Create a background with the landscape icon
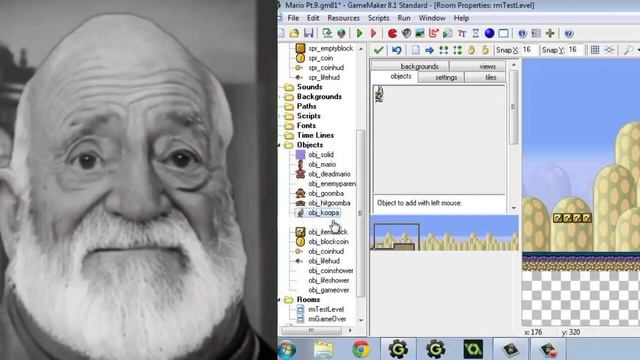Image resolution: width=640 pixels, height=360 pixels. point(420,33)
